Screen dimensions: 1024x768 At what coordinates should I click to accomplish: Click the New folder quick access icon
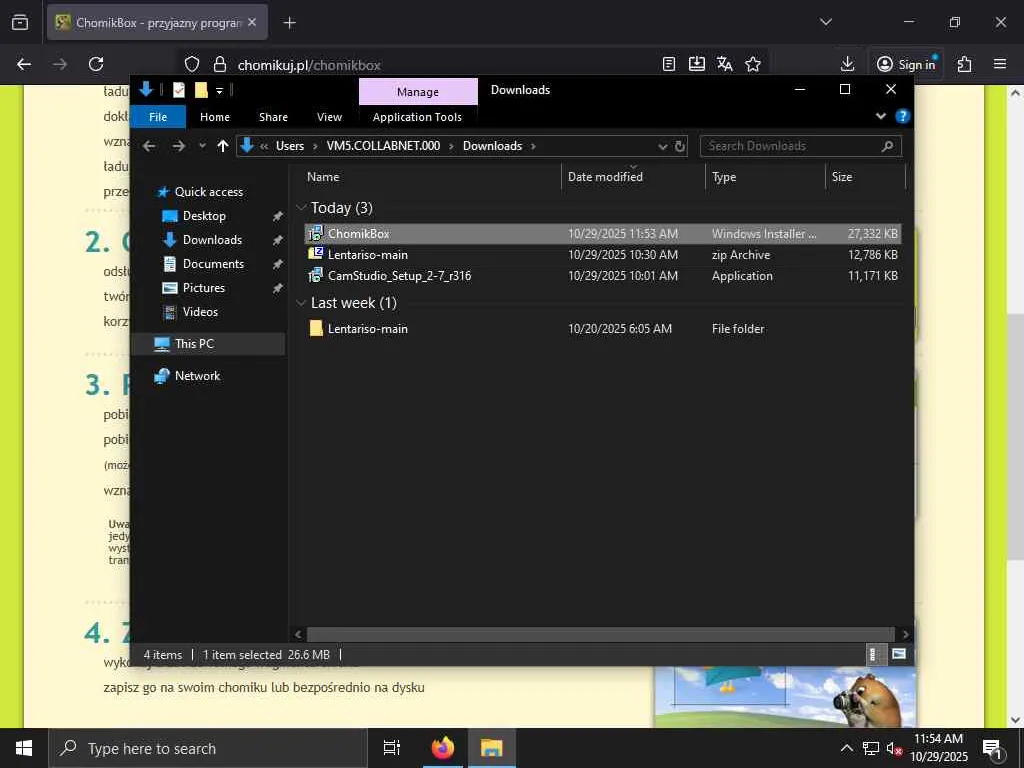point(201,90)
